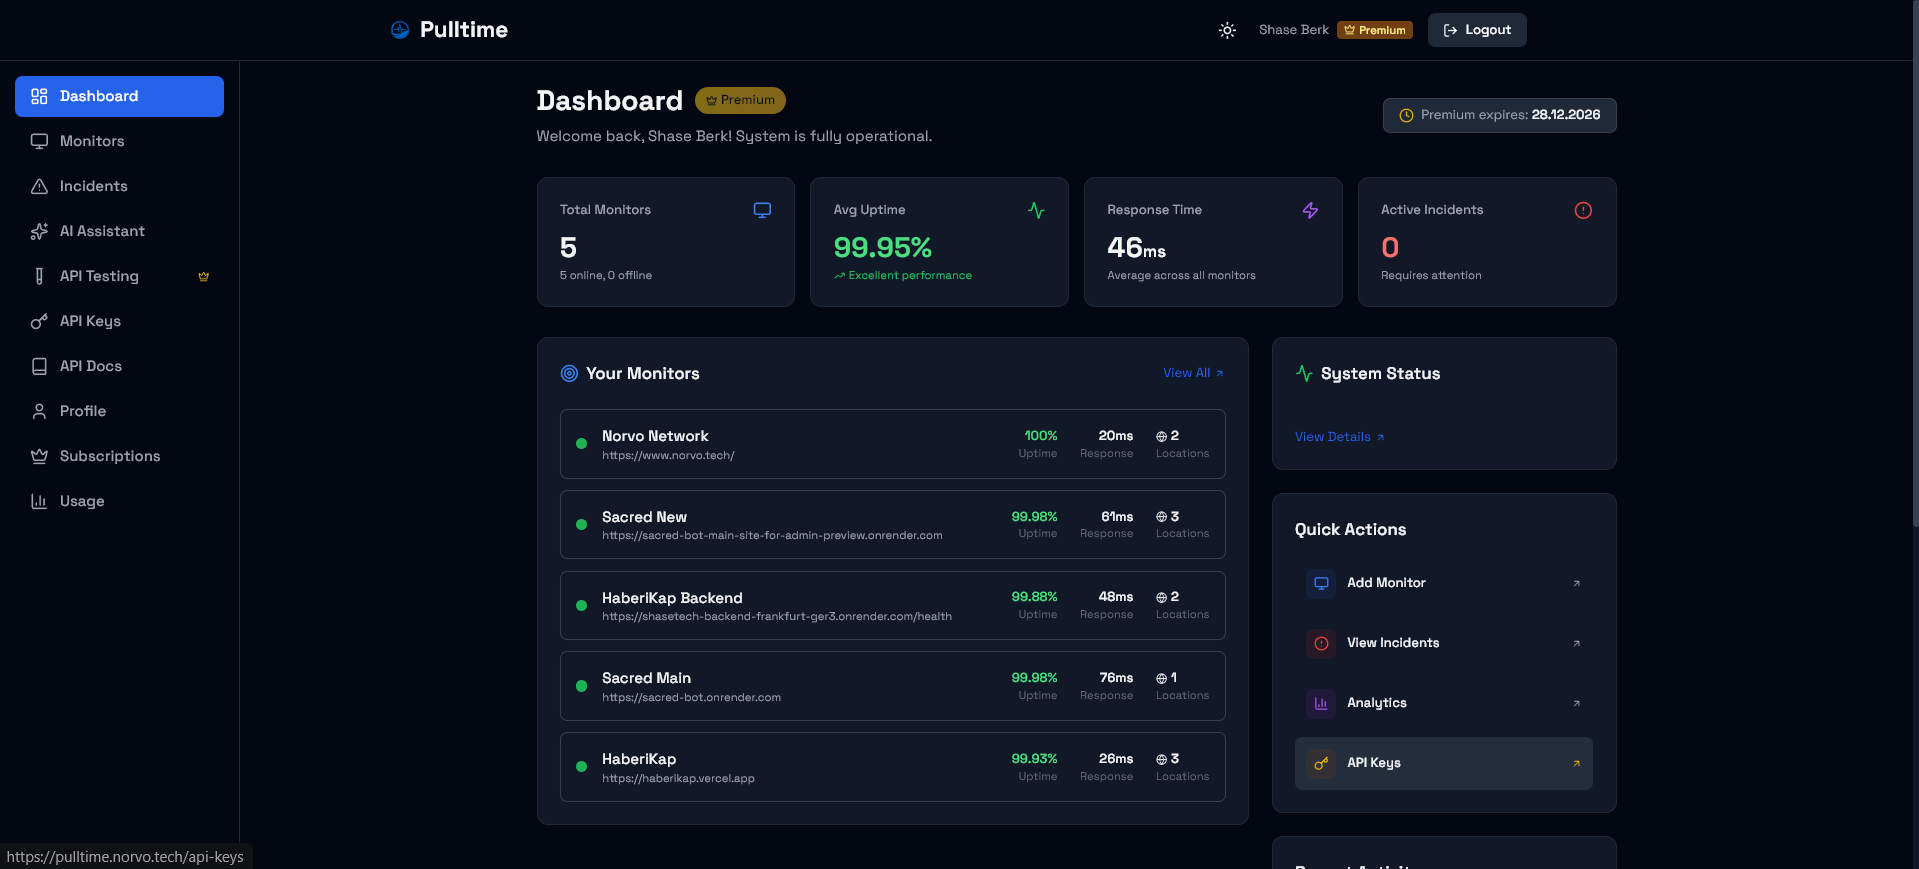
Task: Click the target icon beside Your Monitors
Action: point(569,373)
